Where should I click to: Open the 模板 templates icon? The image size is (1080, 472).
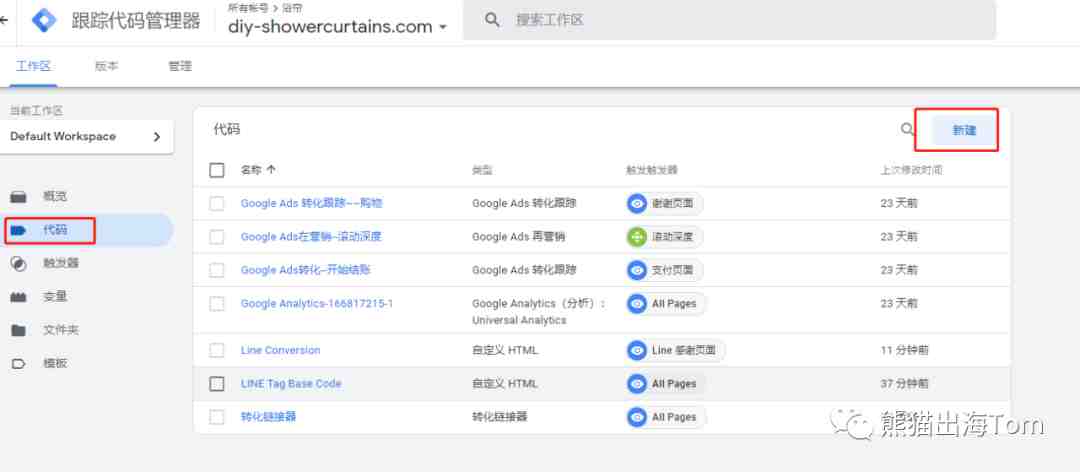point(19,364)
